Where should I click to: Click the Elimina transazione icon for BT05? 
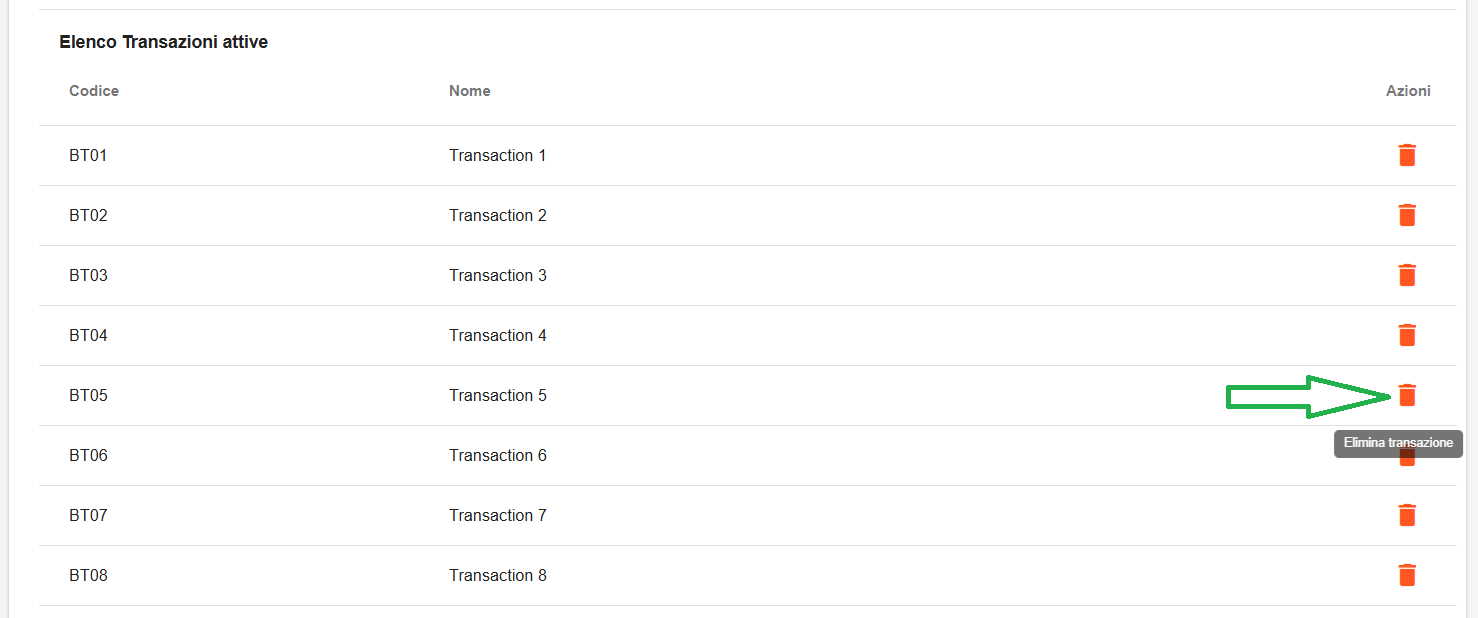tap(1407, 395)
